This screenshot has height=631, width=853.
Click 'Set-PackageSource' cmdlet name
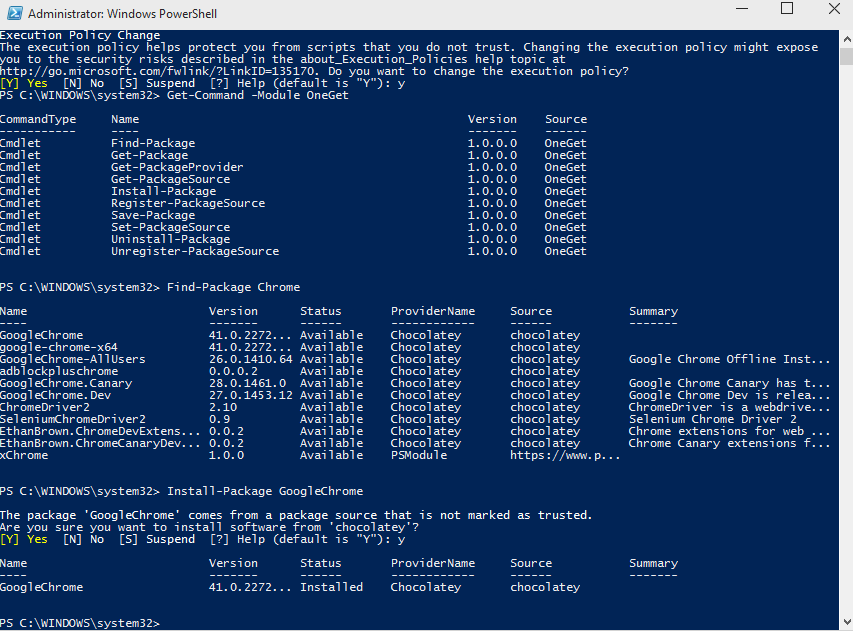pyautogui.click(x=170, y=227)
